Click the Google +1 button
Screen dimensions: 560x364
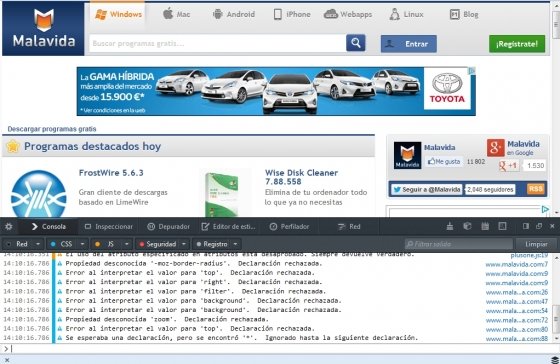click(508, 166)
